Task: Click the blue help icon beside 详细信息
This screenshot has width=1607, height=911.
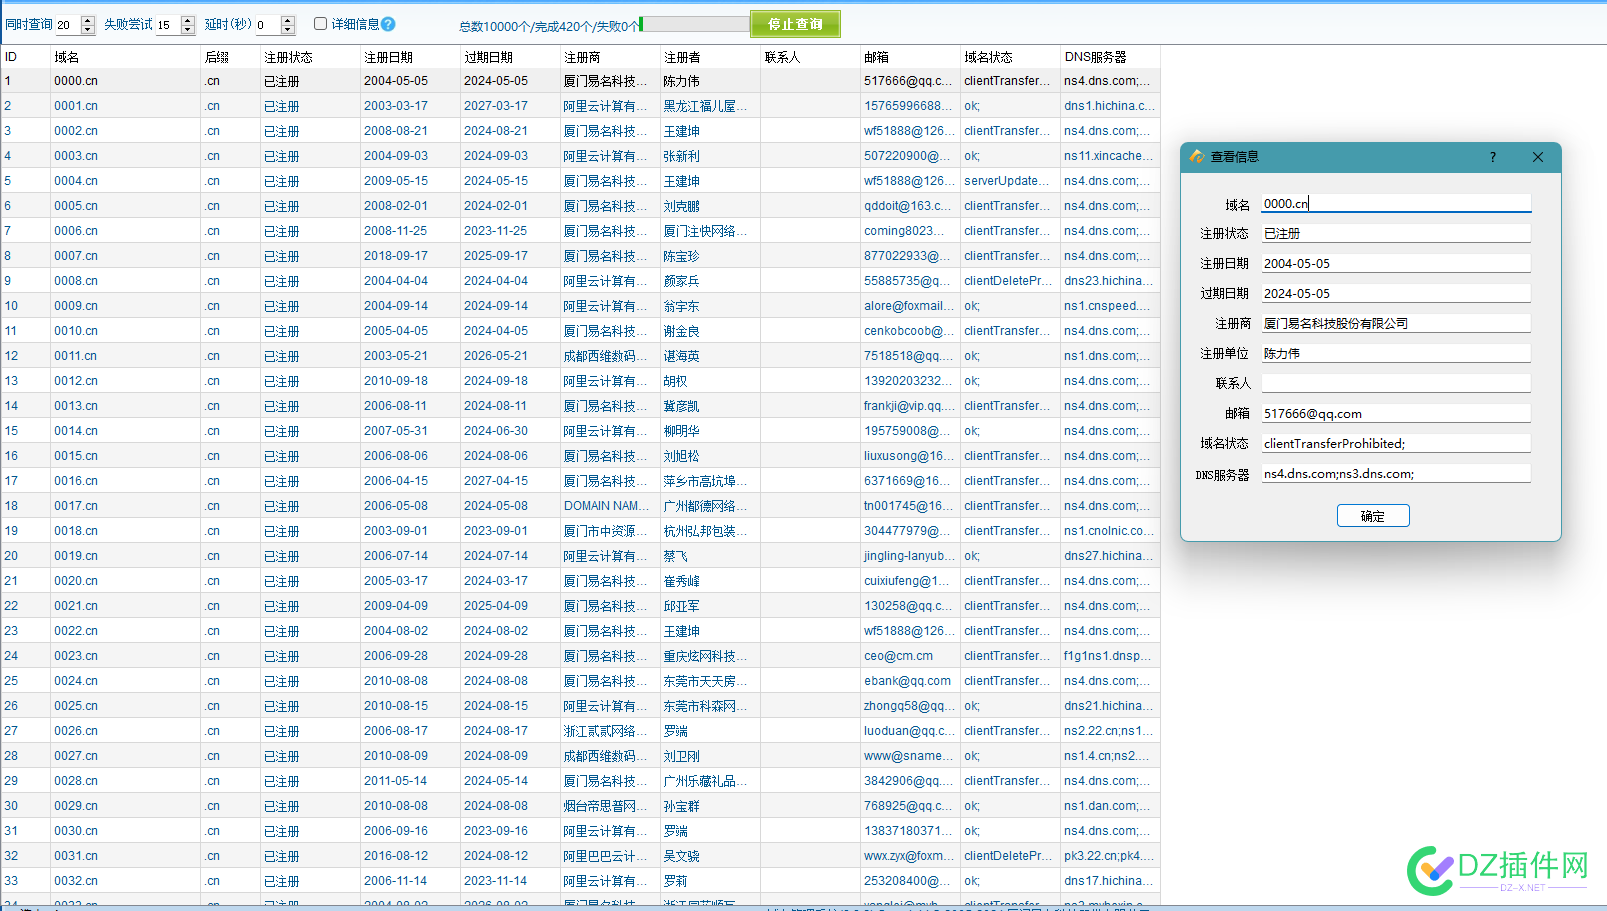Action: [388, 24]
